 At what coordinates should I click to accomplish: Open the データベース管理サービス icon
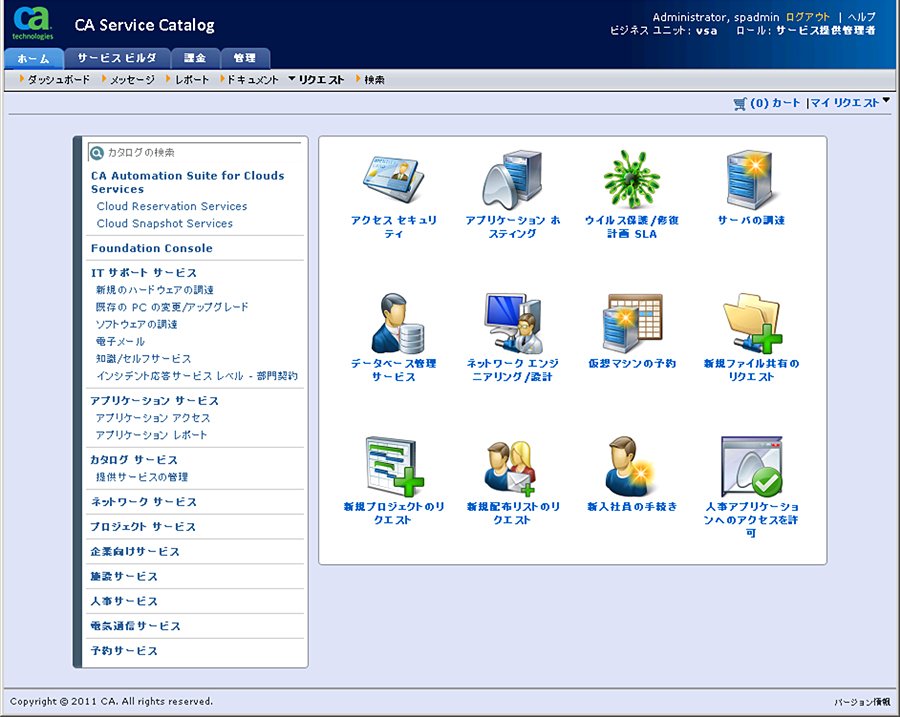tap(397, 323)
